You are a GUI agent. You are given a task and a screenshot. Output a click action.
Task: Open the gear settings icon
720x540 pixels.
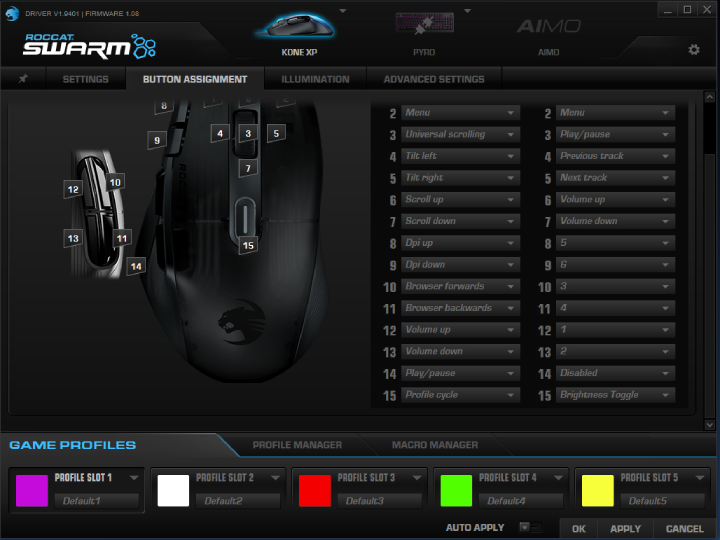tap(694, 50)
